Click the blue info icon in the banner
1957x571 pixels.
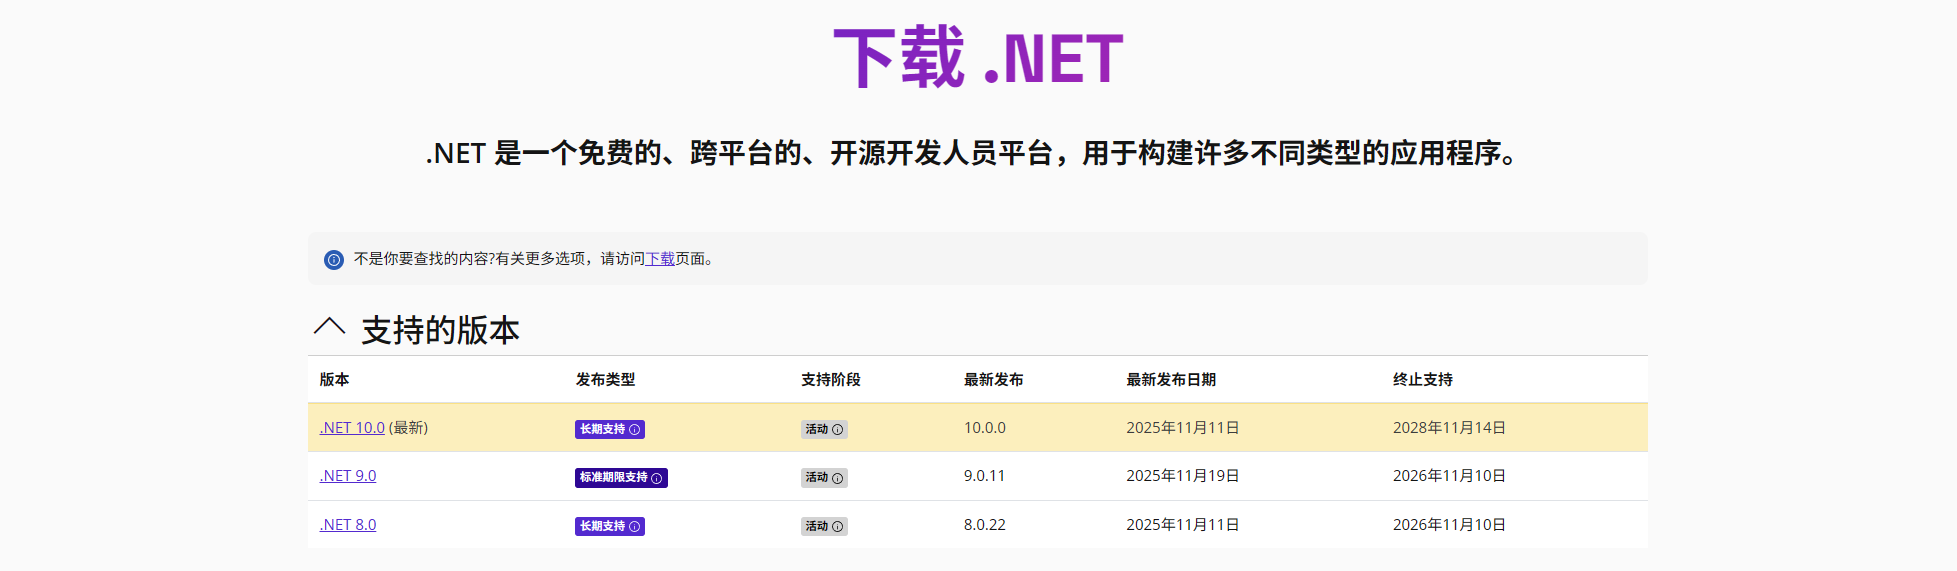(x=334, y=260)
